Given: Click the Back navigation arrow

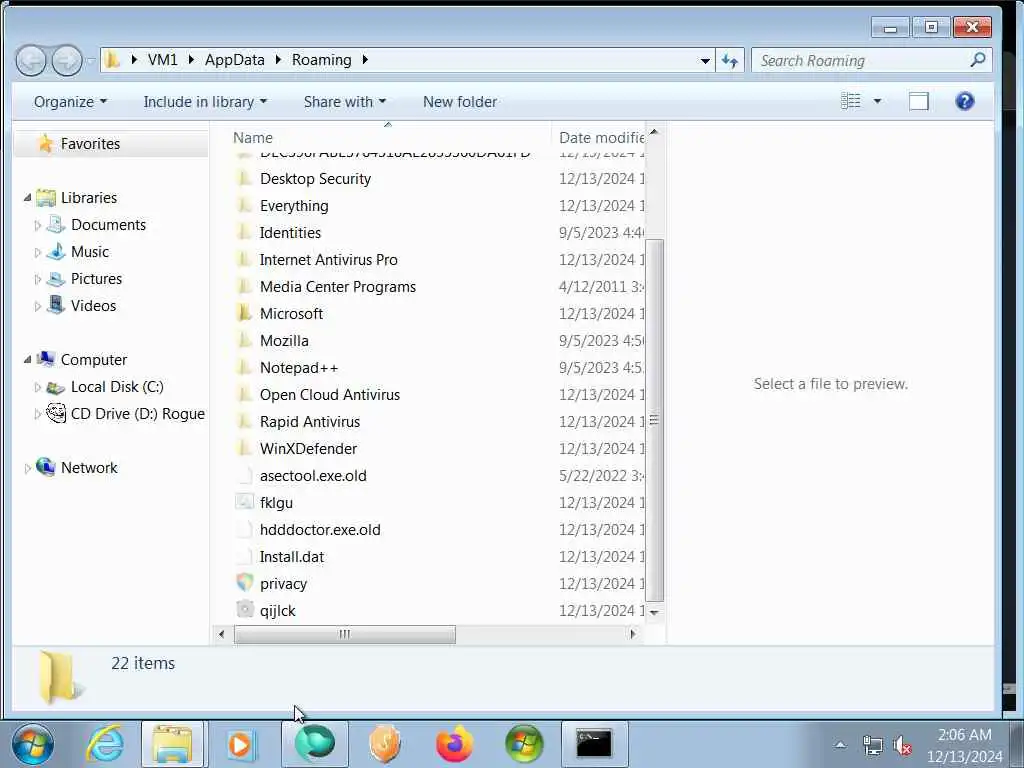Looking at the screenshot, I should (x=31, y=61).
